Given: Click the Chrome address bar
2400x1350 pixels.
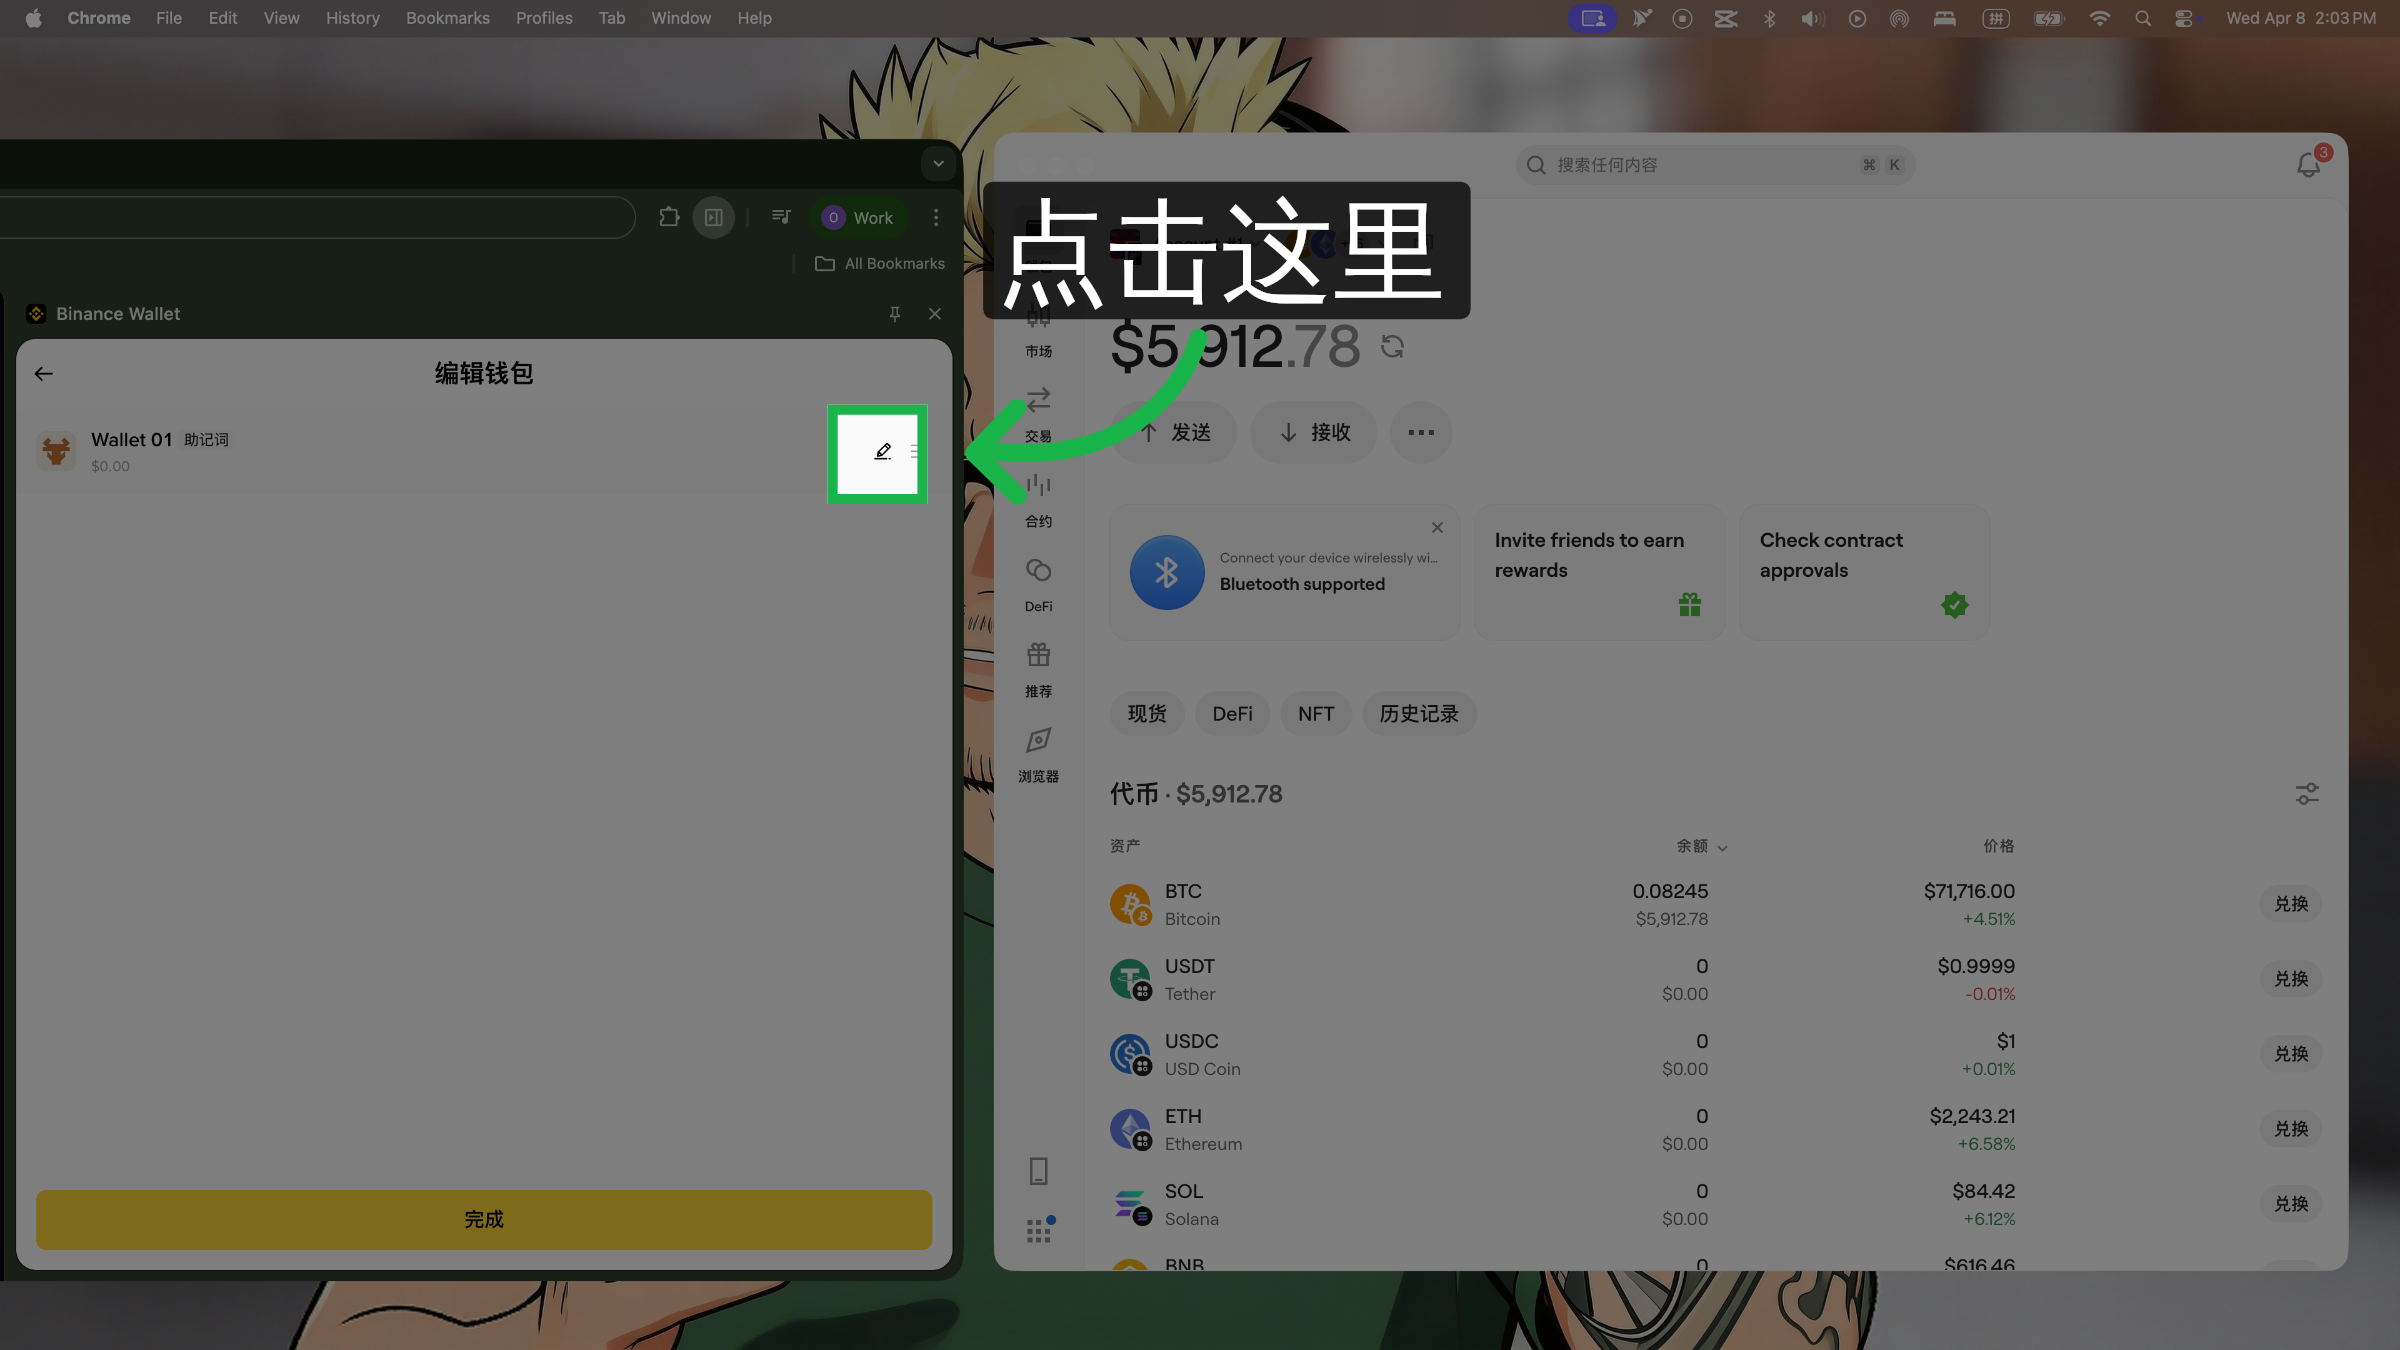Looking at the screenshot, I should pos(316,217).
